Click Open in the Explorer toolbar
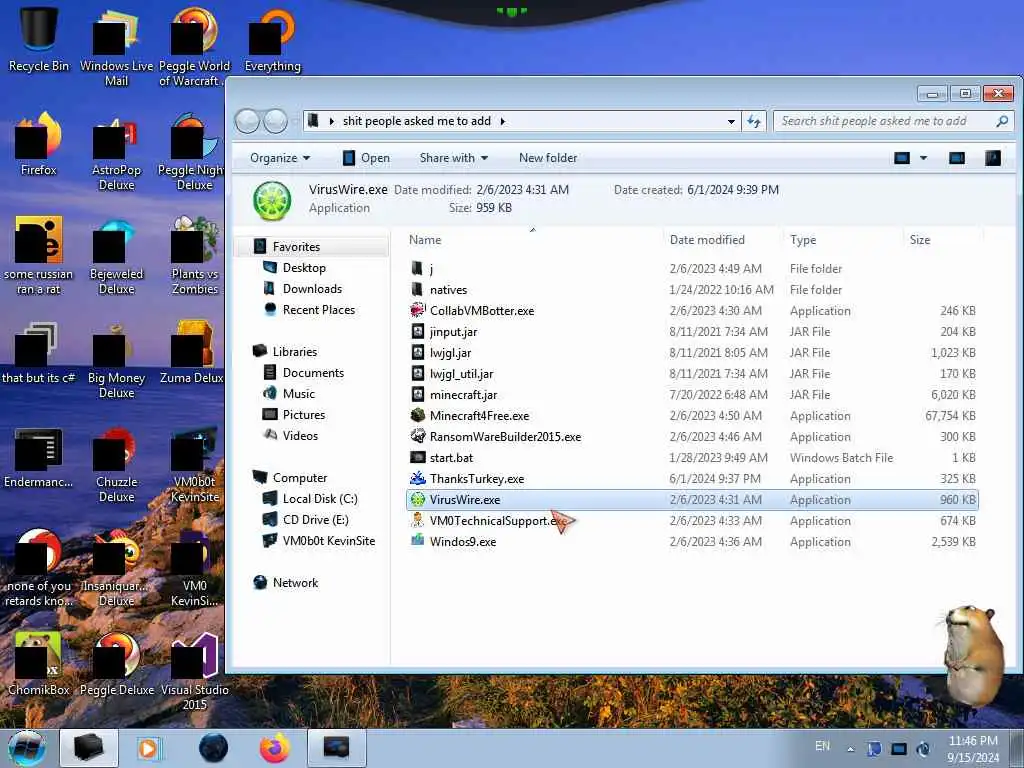The width and height of the screenshot is (1024, 768). (x=366, y=158)
